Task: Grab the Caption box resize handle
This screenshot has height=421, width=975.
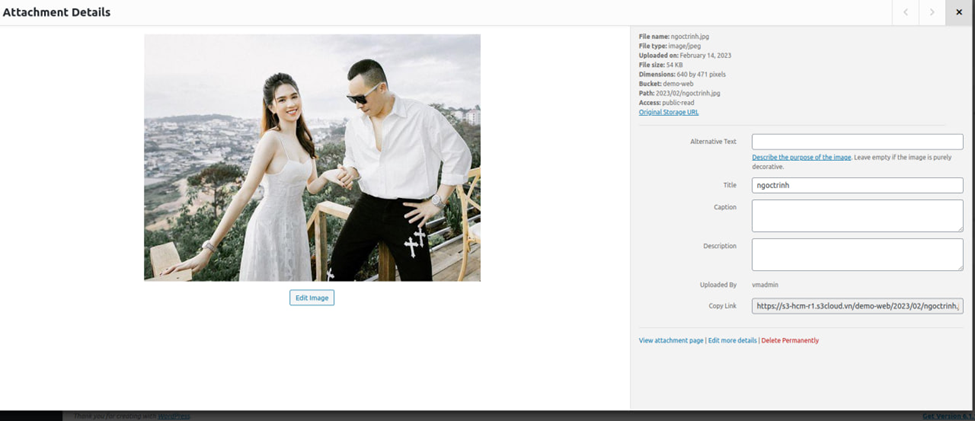Action: tap(960, 229)
